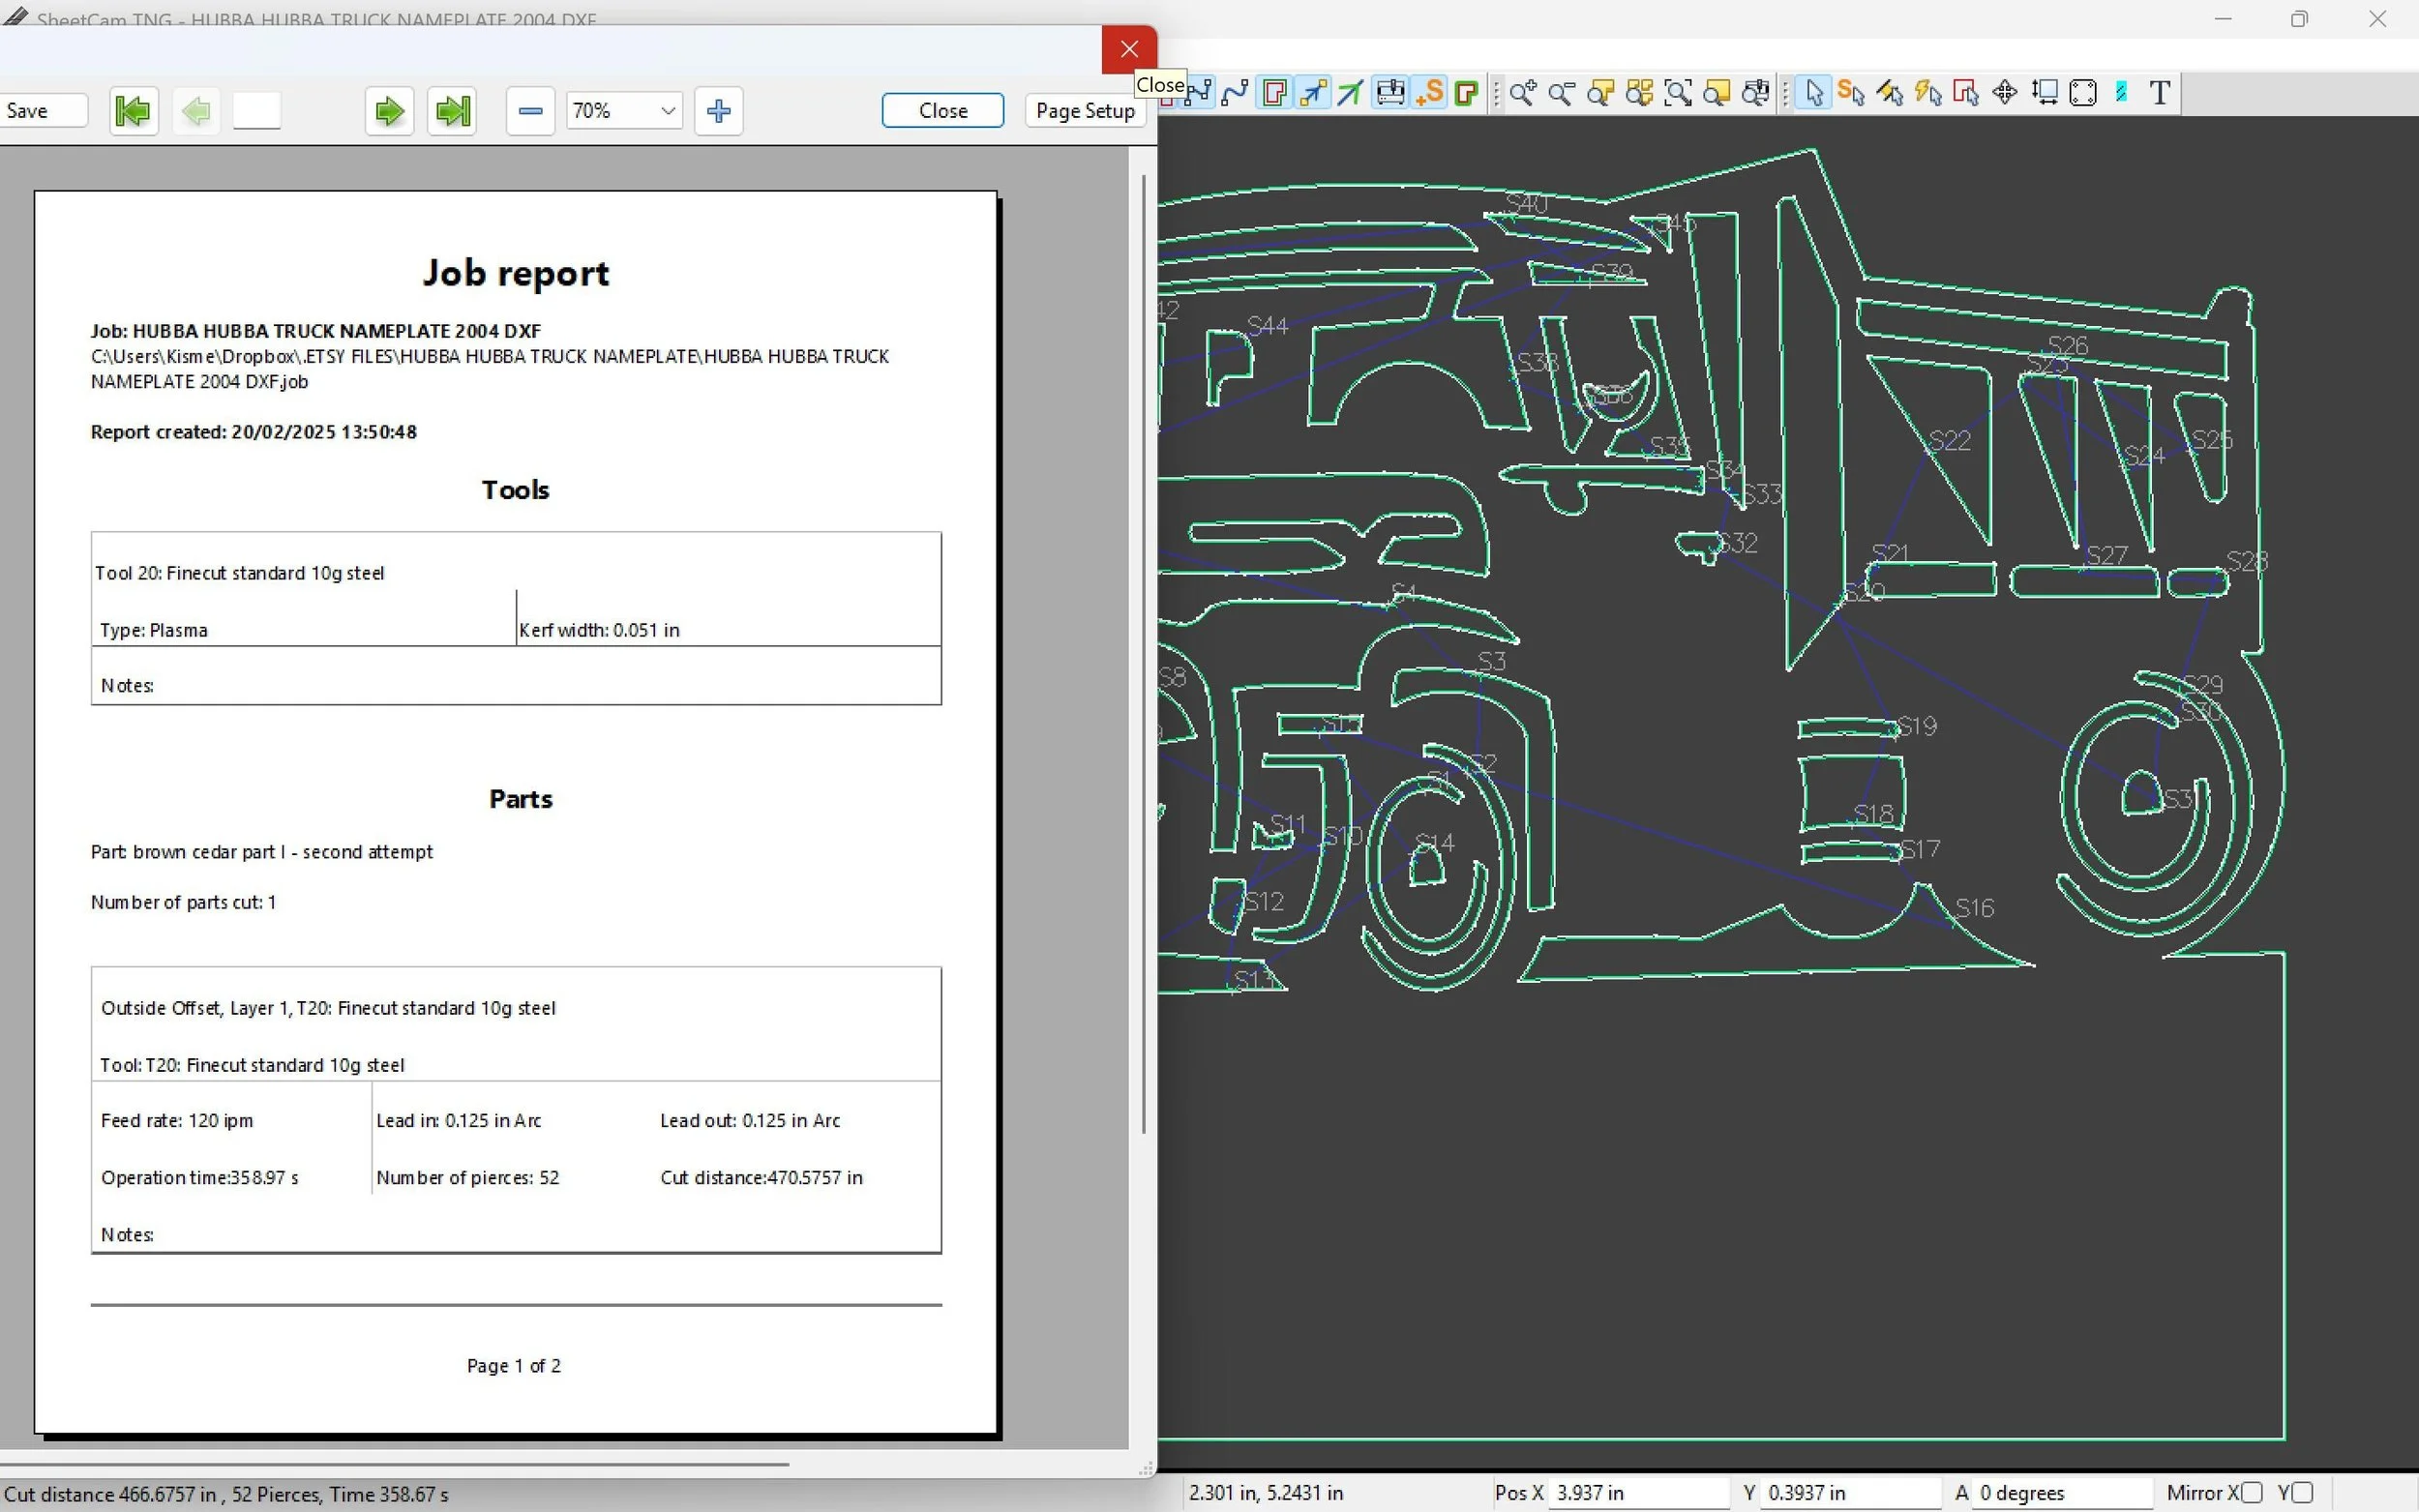Open Page Setup
The height and width of the screenshot is (1512, 2419).
pyautogui.click(x=1085, y=111)
